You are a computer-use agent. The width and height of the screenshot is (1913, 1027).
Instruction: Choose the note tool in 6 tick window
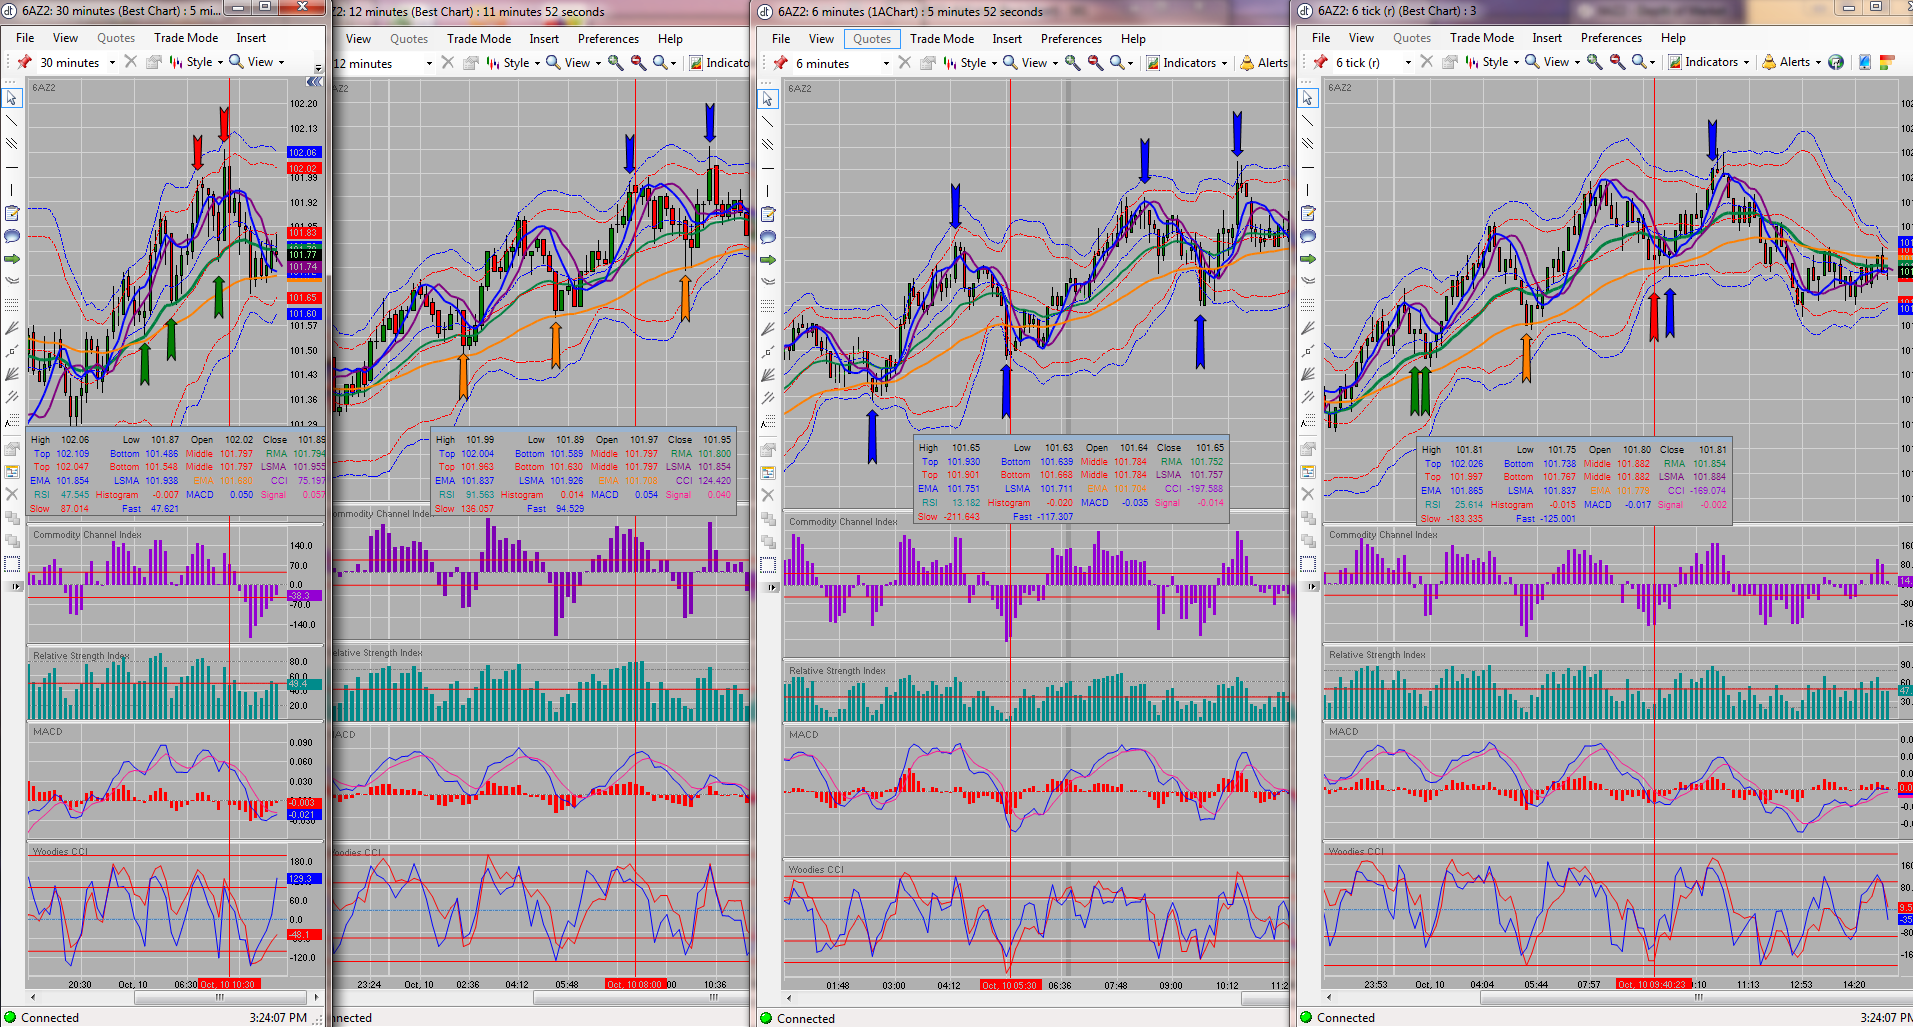1308,213
